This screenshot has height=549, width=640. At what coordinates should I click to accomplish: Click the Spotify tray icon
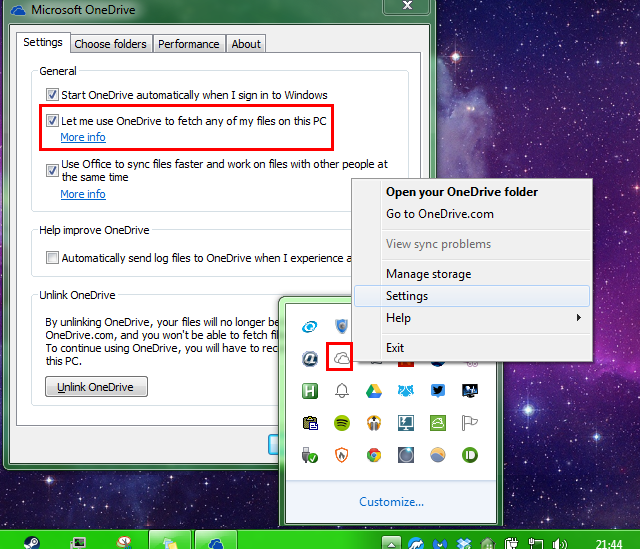point(342,423)
